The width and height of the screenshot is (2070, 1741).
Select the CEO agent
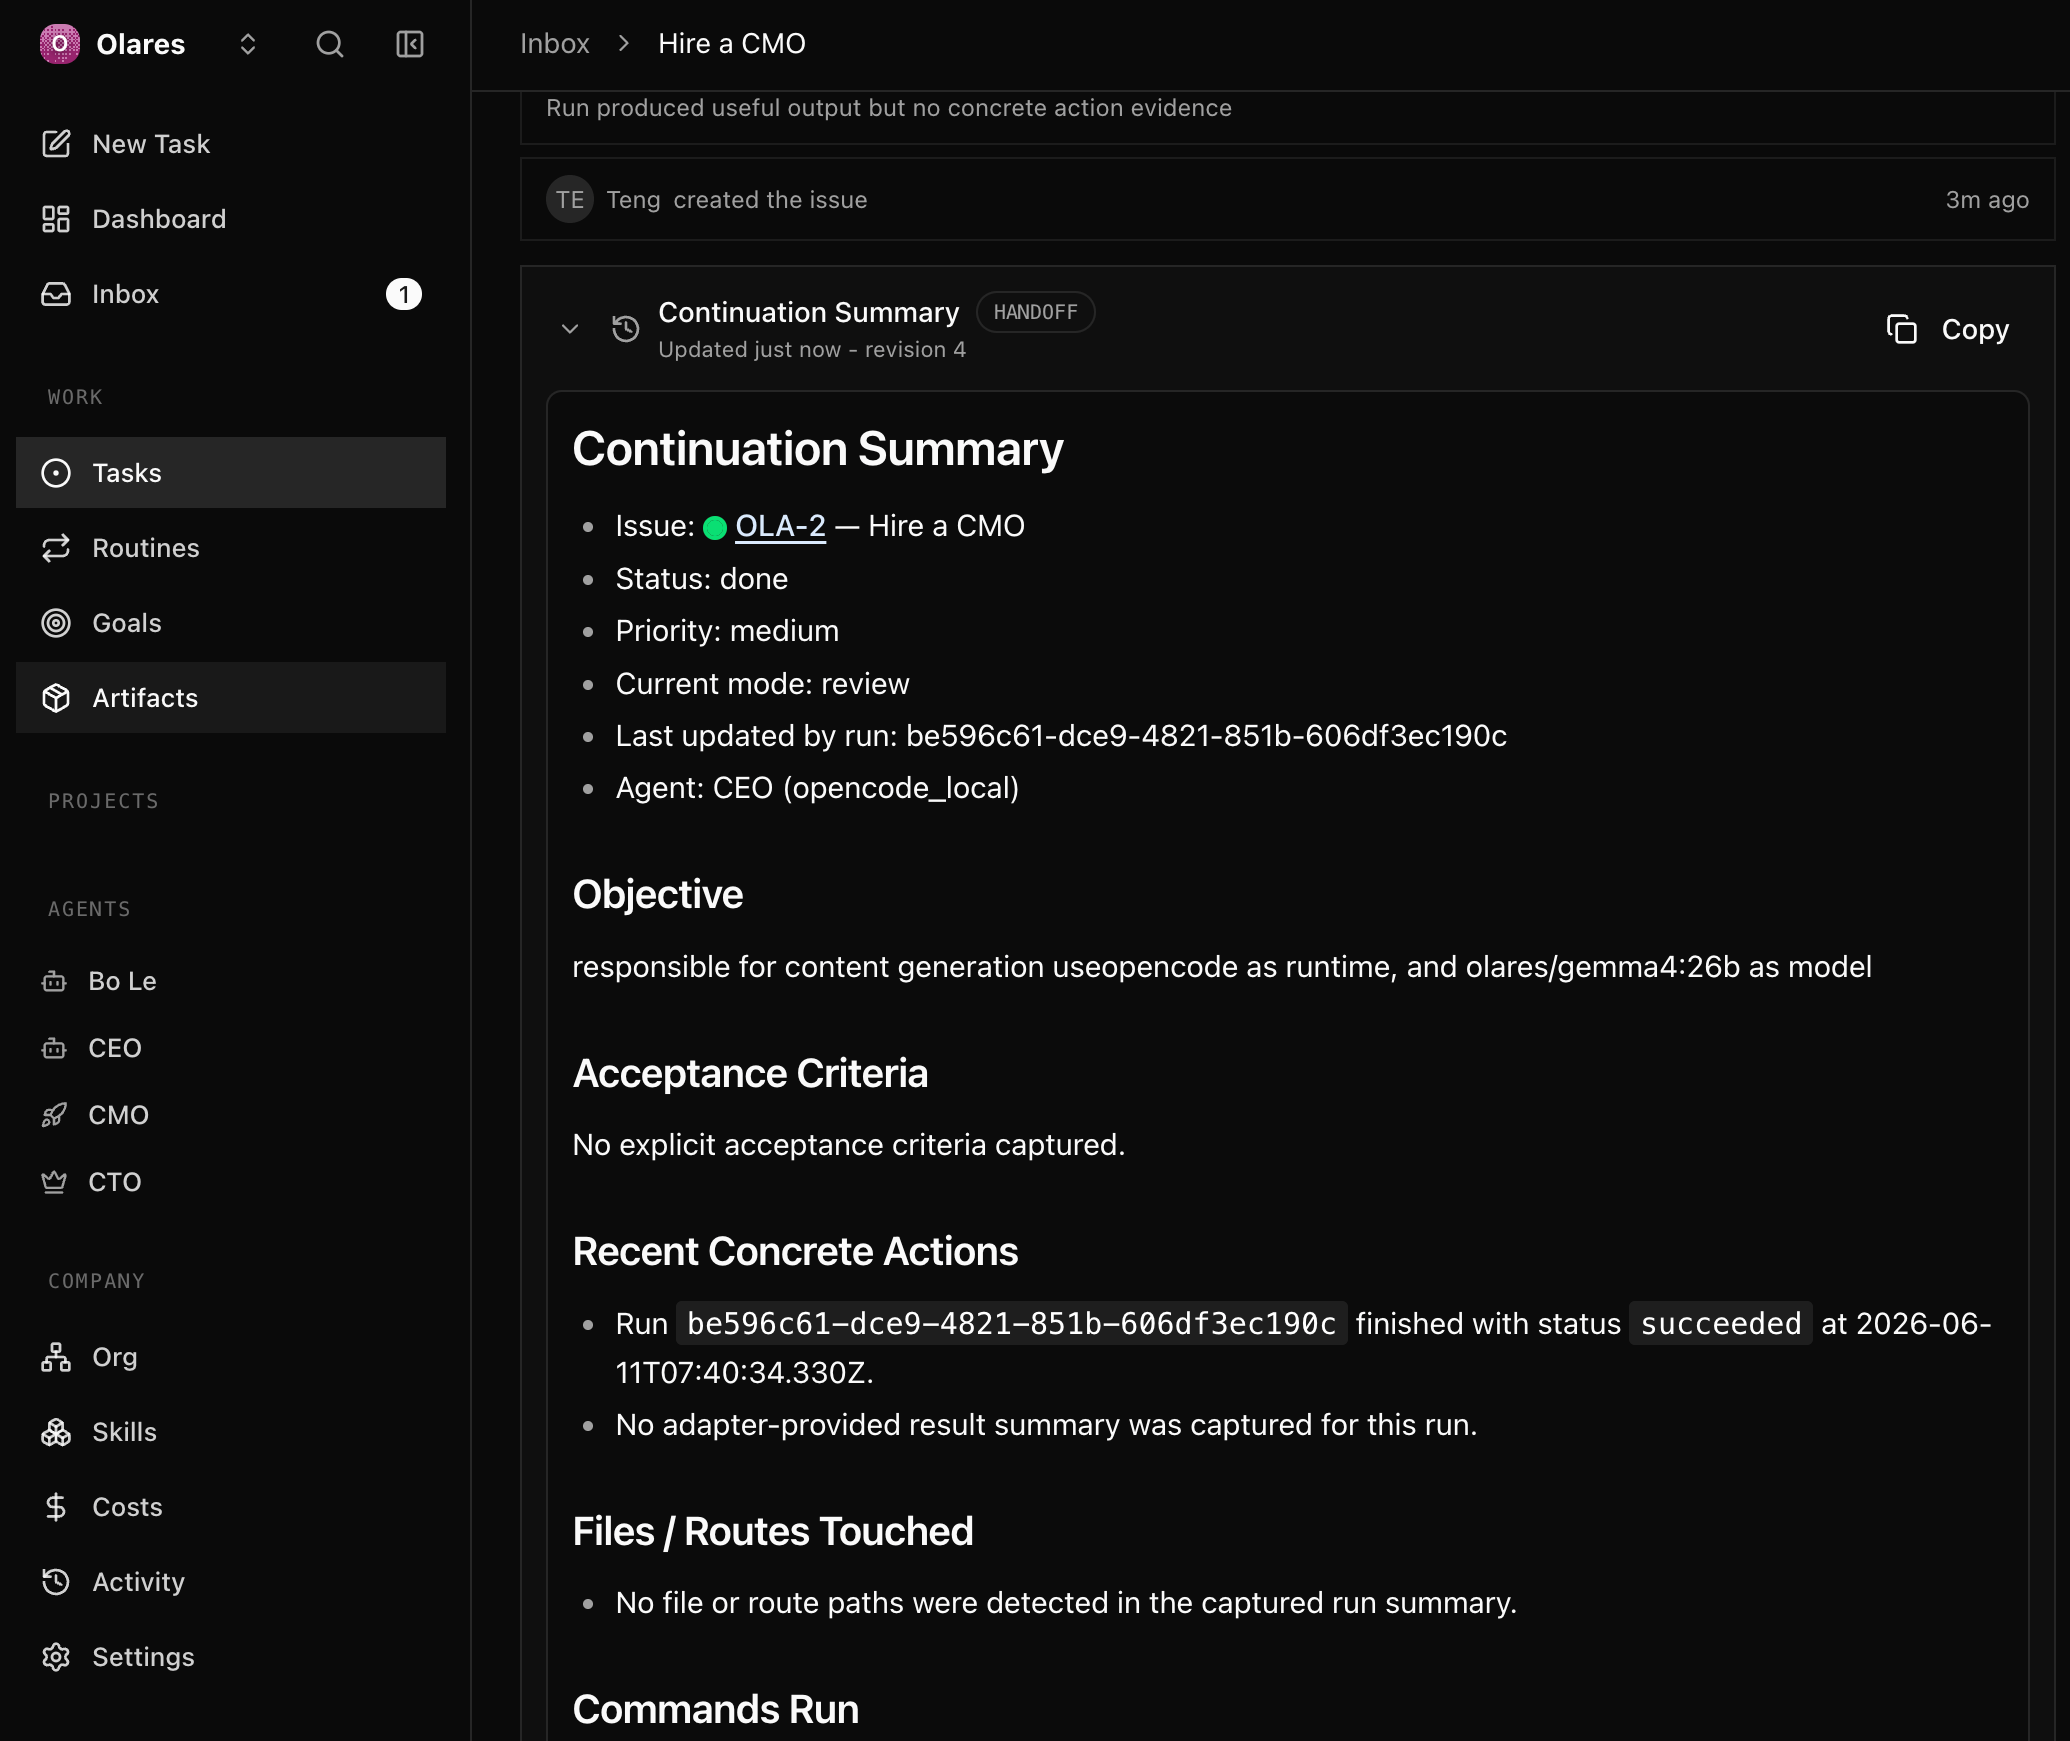pyautogui.click(x=231, y=1048)
